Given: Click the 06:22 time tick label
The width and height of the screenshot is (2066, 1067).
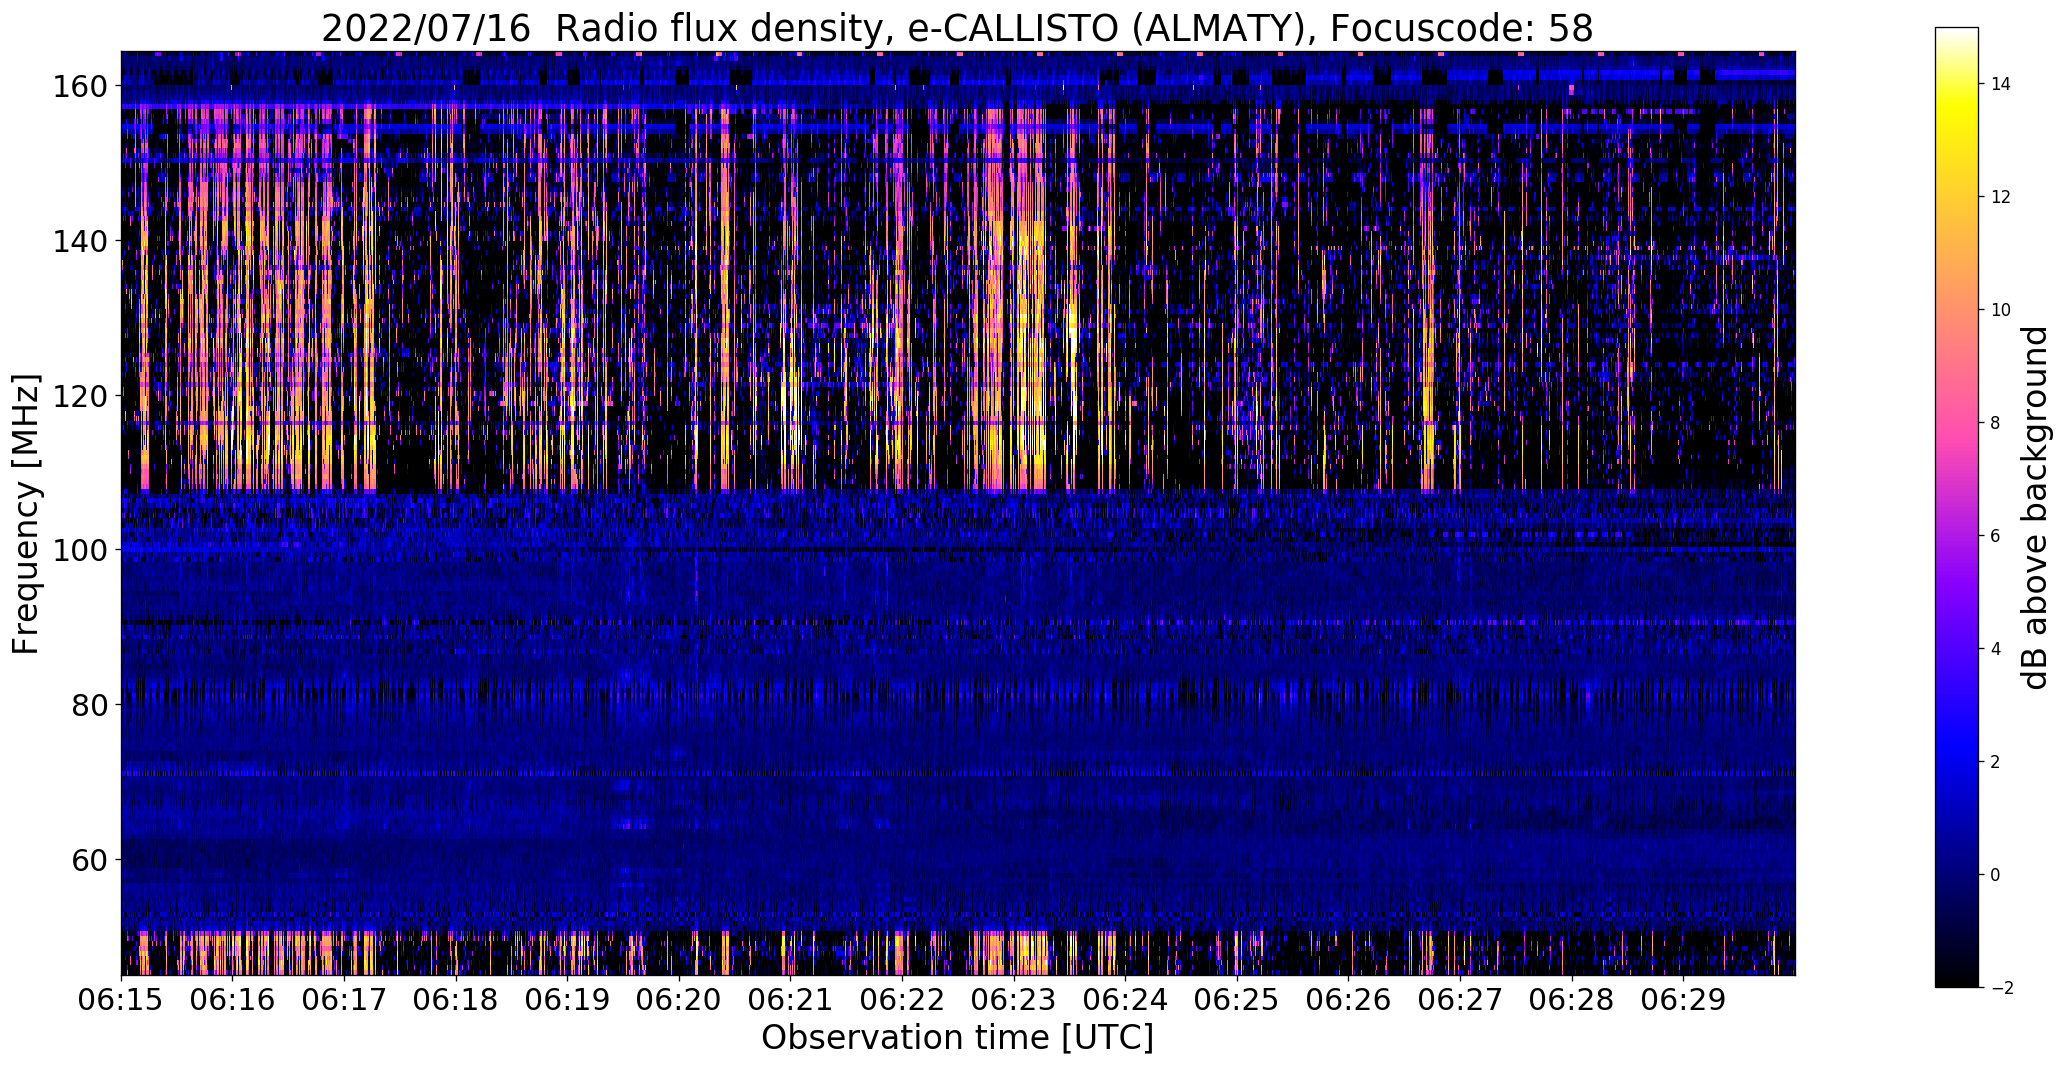Looking at the screenshot, I should pyautogui.click(x=902, y=1000).
